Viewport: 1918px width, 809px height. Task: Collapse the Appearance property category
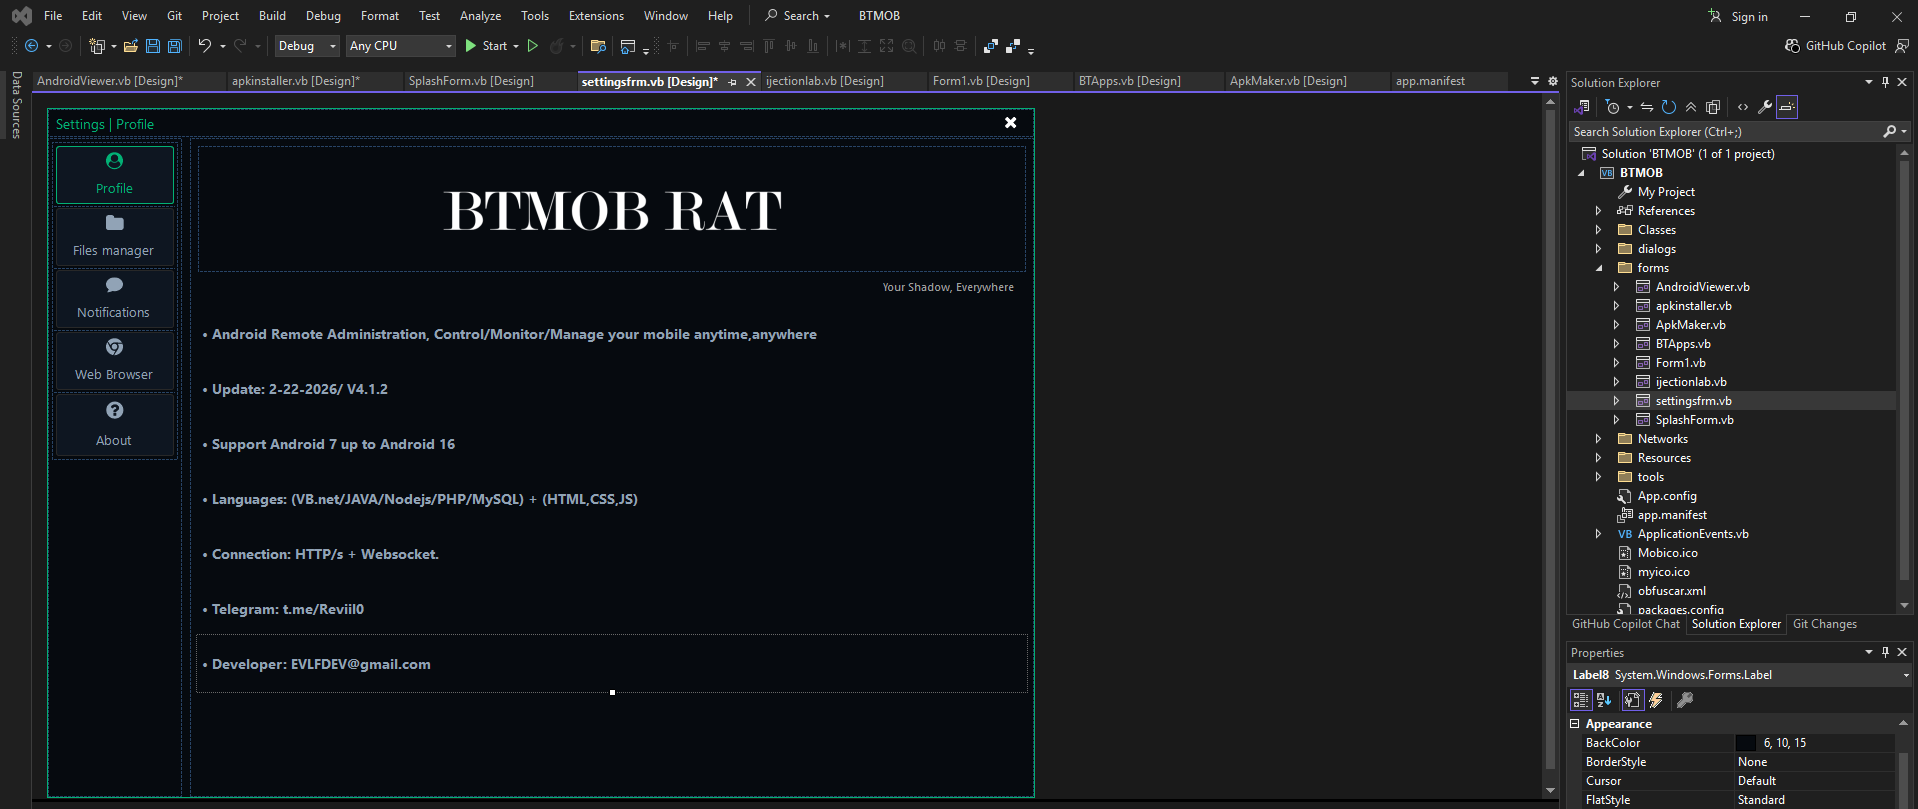(1575, 724)
